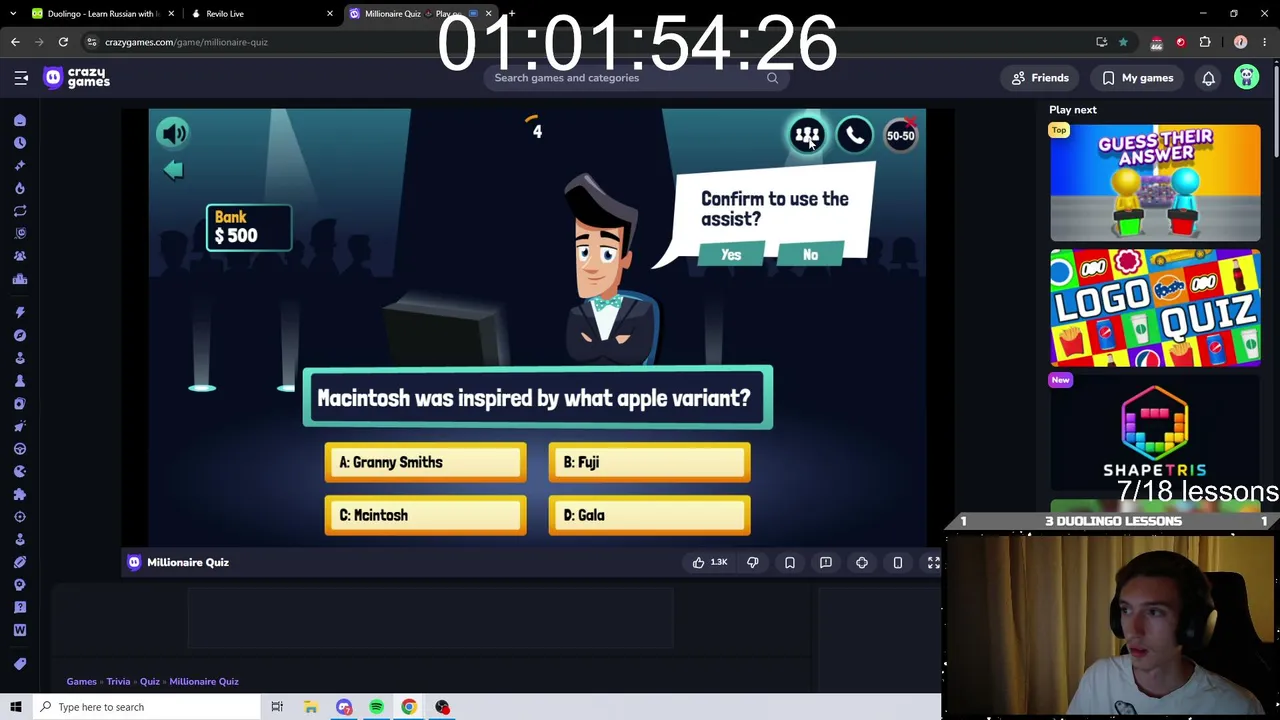Click the Trivia breadcrumb link

click(x=118, y=681)
